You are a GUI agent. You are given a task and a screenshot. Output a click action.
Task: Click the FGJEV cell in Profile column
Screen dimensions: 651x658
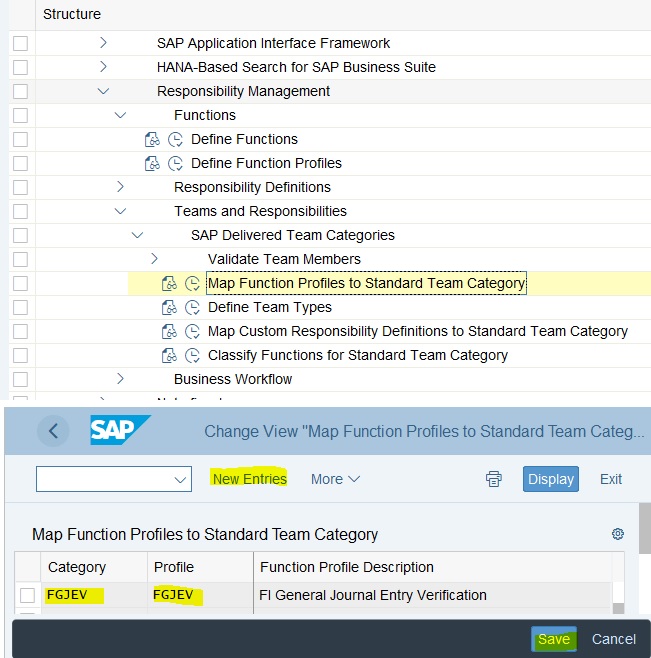coord(201,595)
